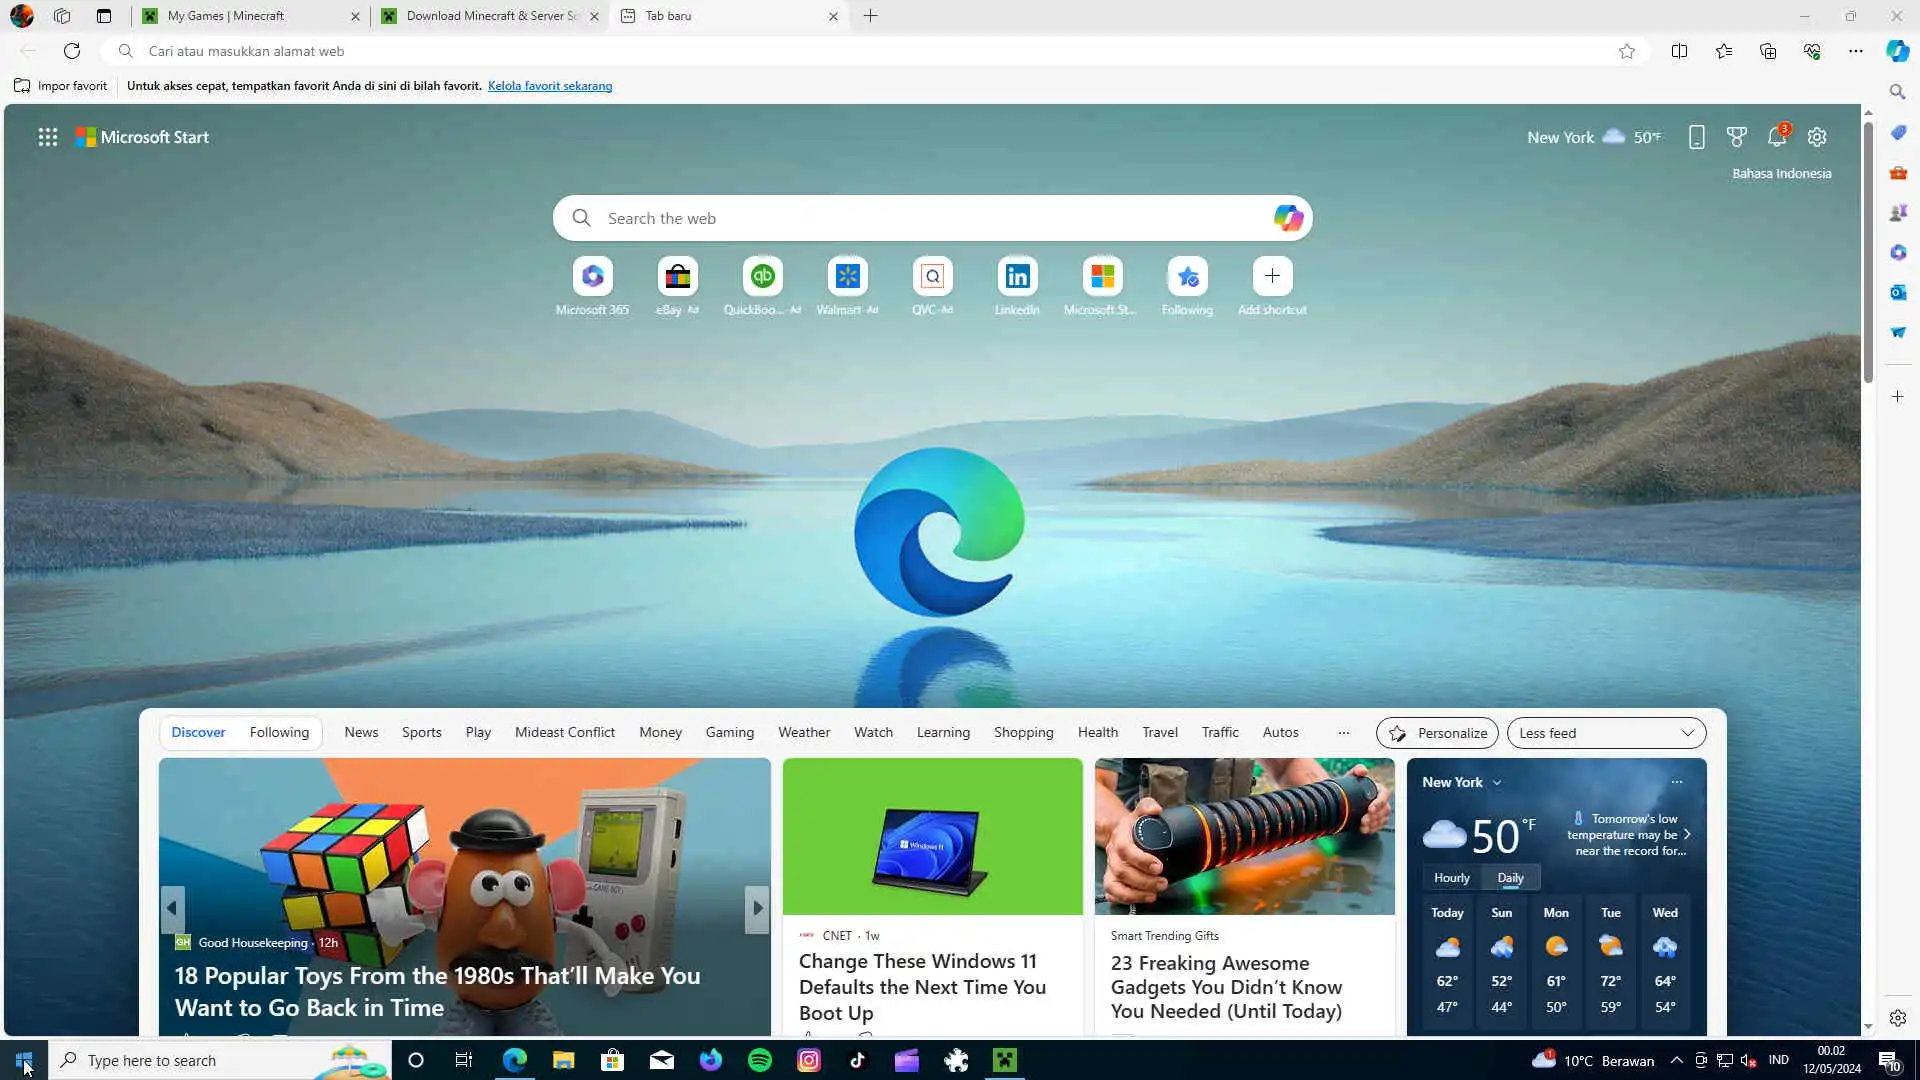The height and width of the screenshot is (1080, 1920).
Task: Switch weather card to Daily view
Action: (1510, 878)
